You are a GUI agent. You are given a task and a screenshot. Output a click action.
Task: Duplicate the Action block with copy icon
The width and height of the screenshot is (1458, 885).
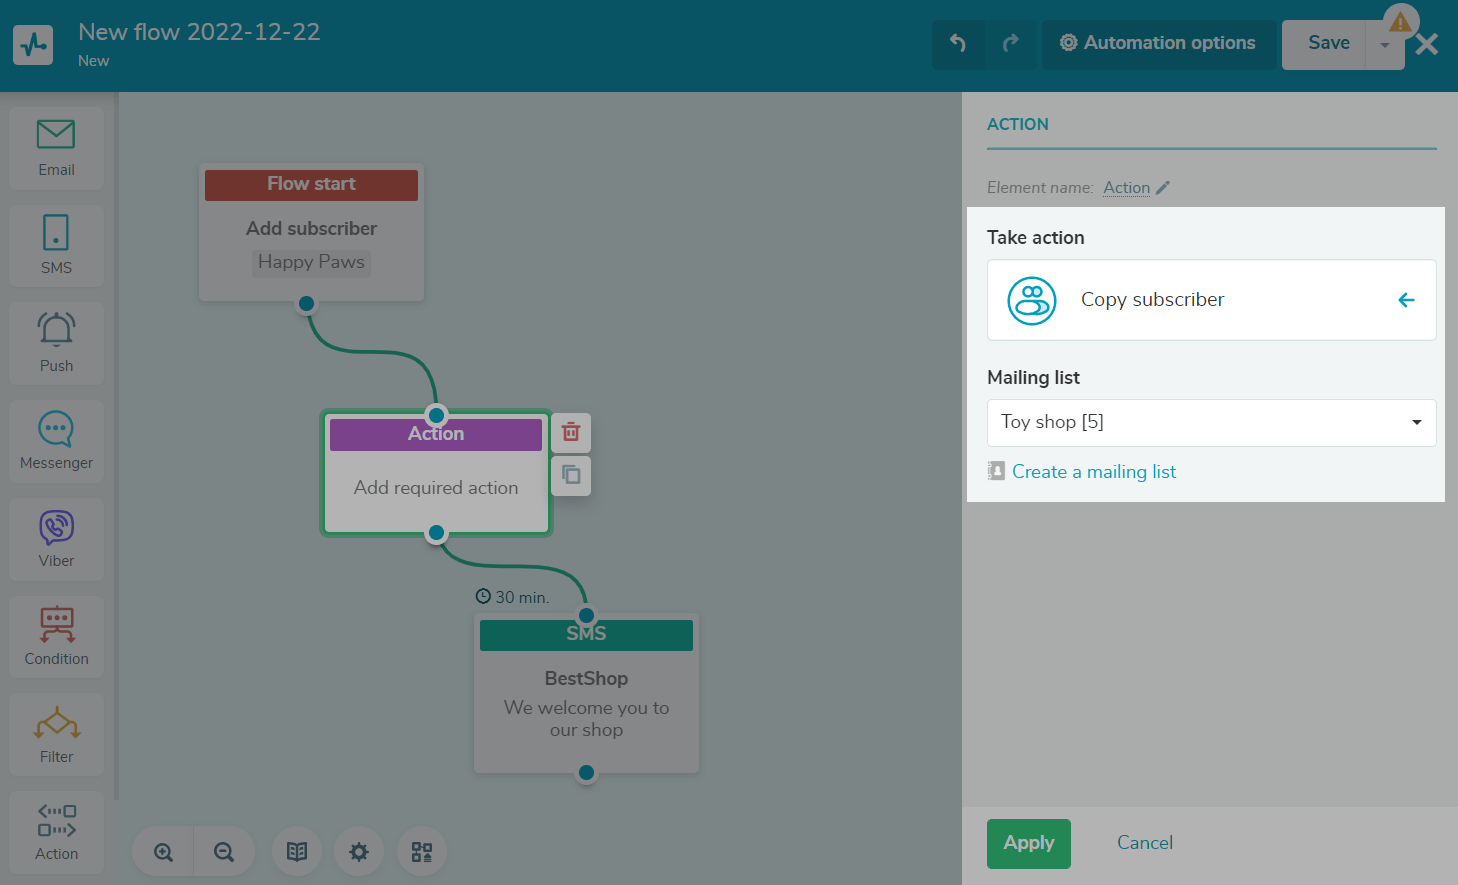coord(571,475)
